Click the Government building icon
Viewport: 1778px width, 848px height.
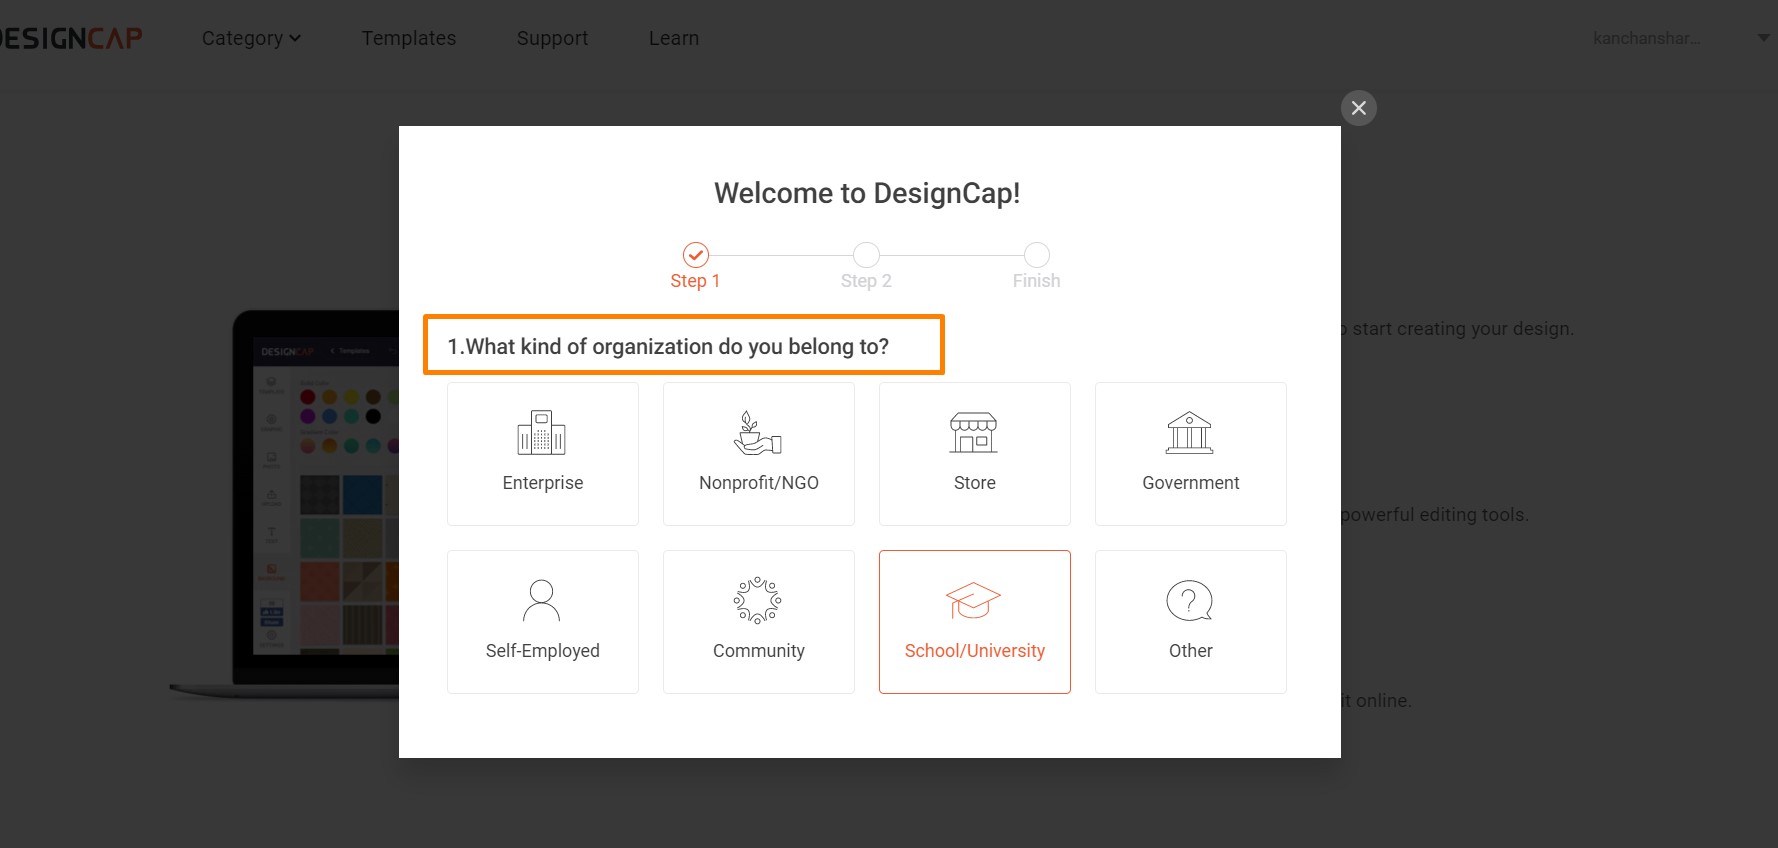pyautogui.click(x=1190, y=433)
